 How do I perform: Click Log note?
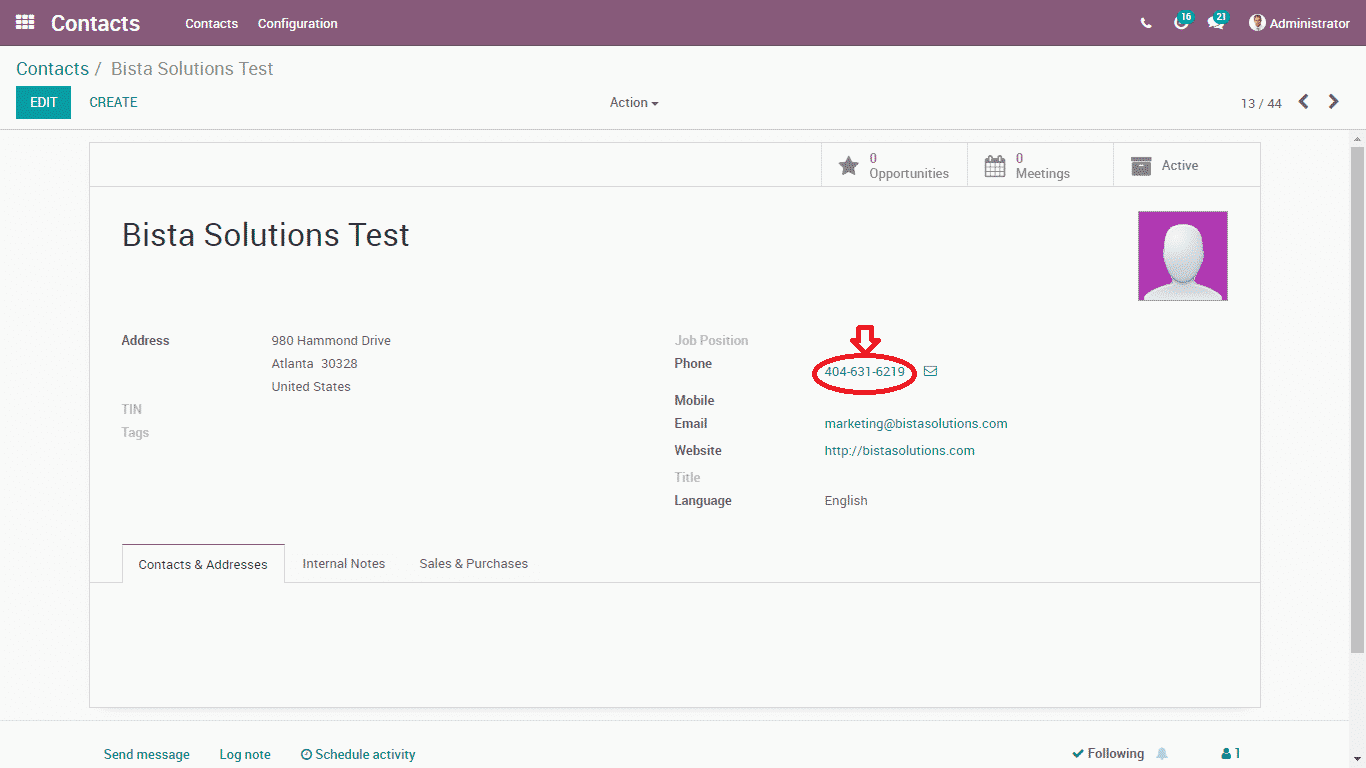[x=245, y=755]
